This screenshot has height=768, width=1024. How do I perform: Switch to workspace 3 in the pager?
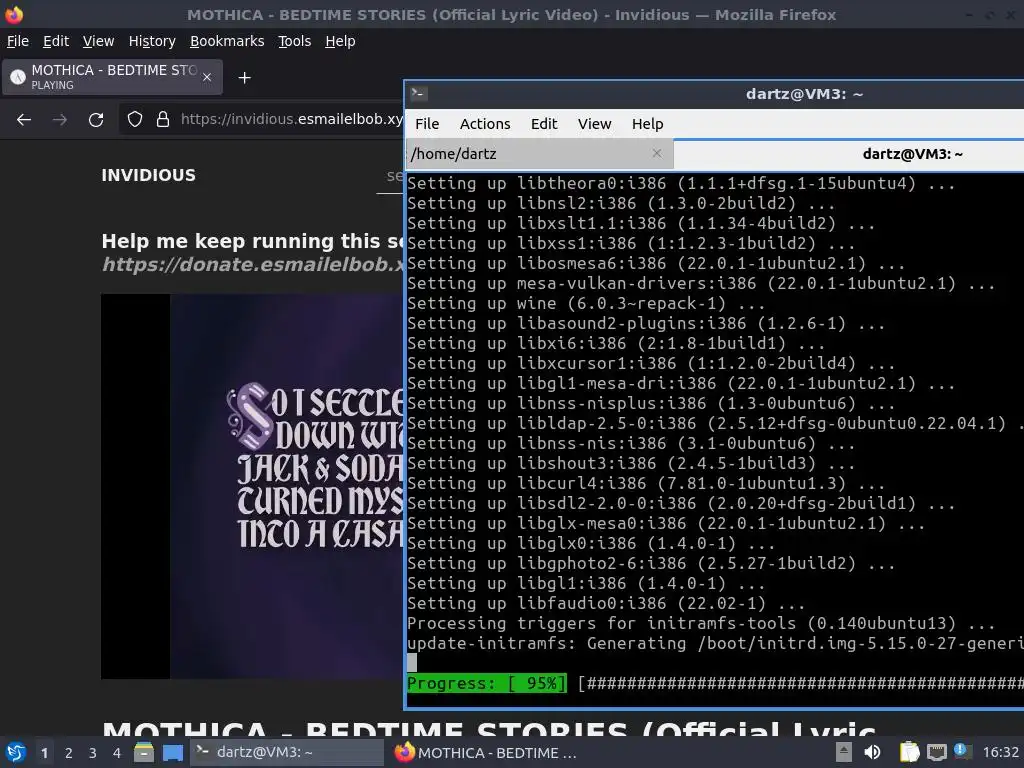(x=92, y=753)
